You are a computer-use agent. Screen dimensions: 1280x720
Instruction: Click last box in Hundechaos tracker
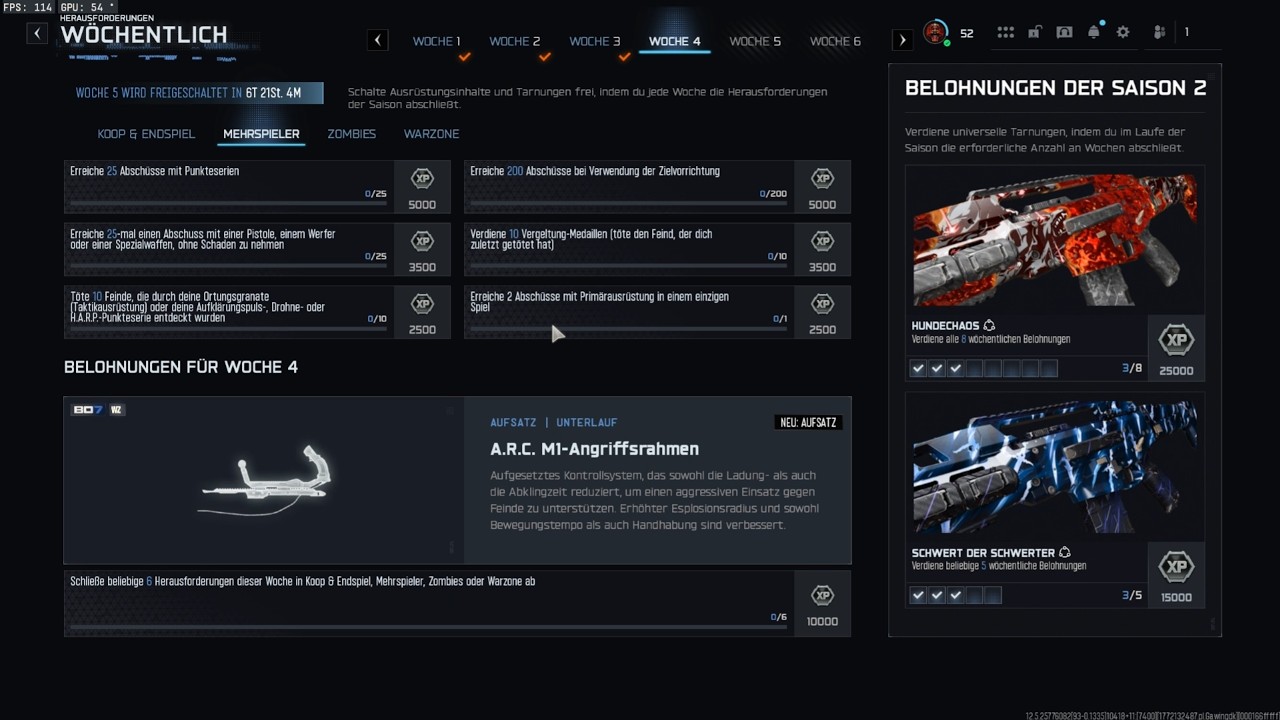tap(1049, 369)
